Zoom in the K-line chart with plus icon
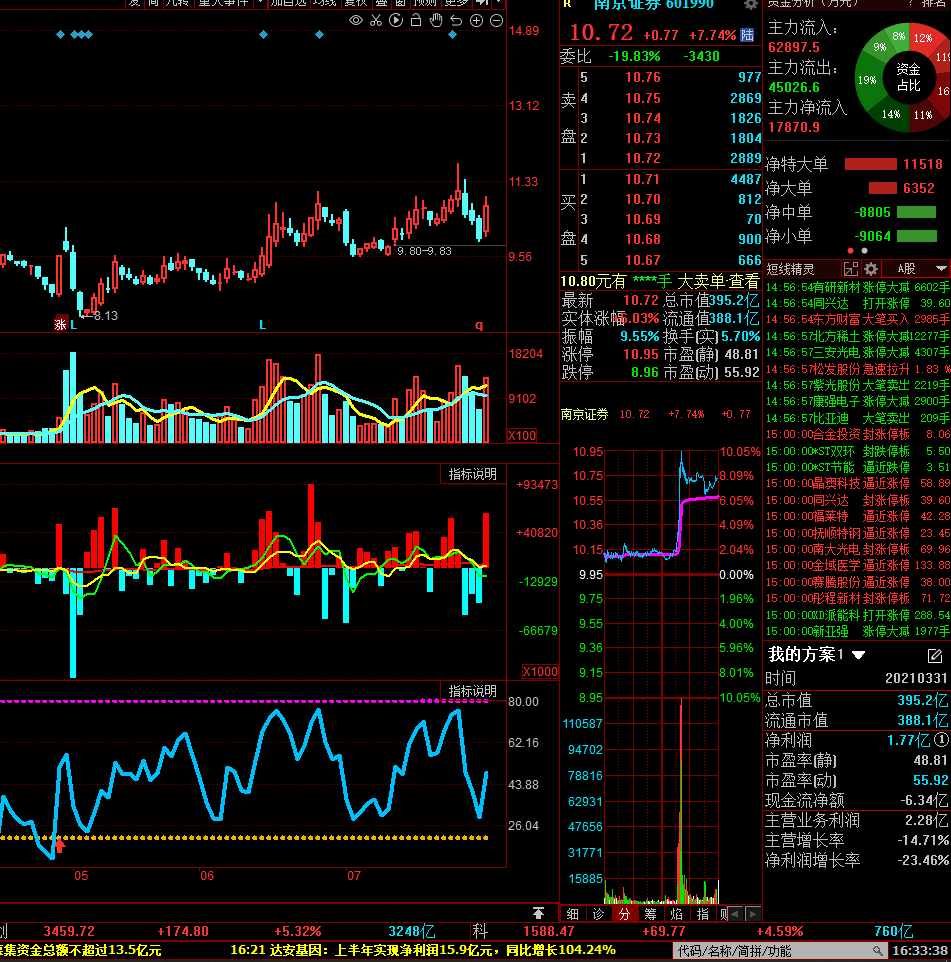951x962 pixels. point(476,20)
